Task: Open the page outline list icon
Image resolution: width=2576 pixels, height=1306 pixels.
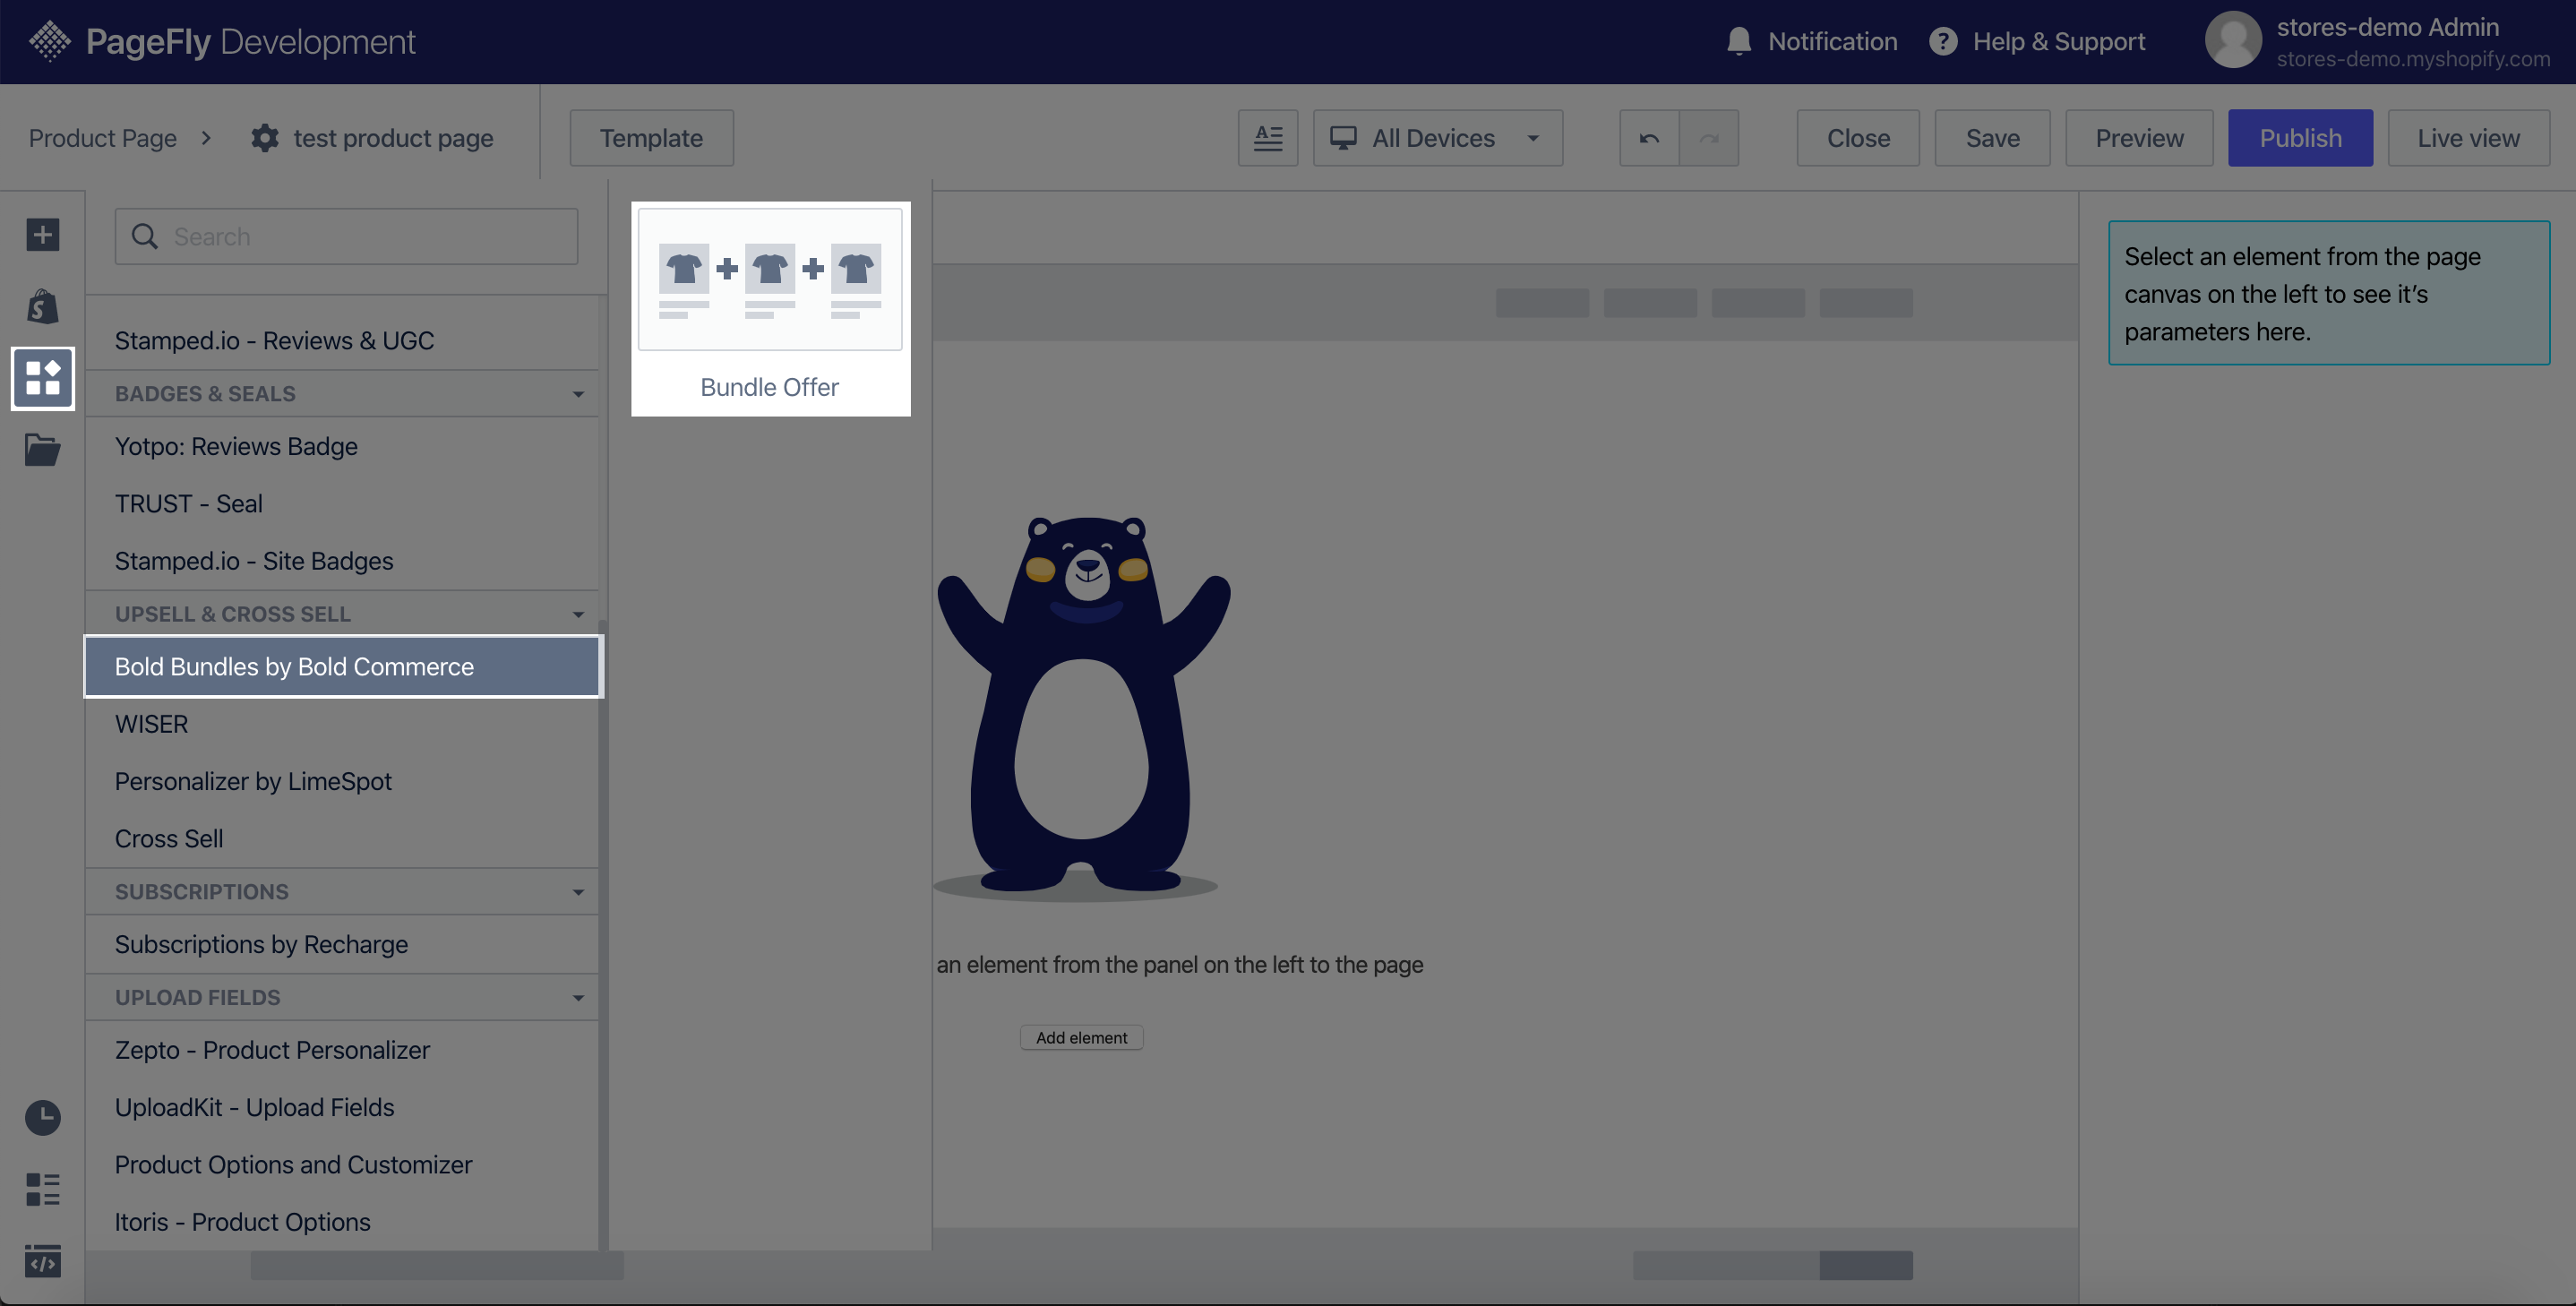Action: pos(43,1189)
